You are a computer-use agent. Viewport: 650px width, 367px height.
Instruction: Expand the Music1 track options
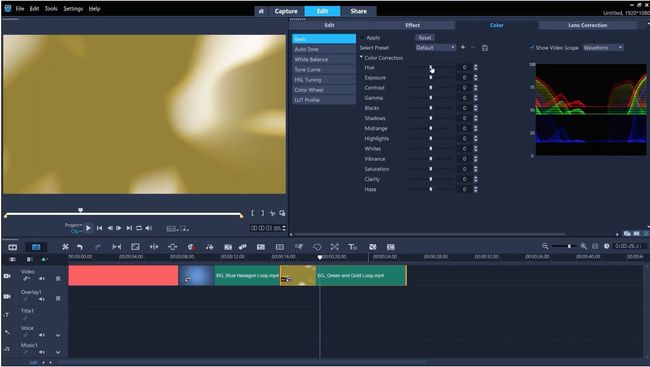[58, 352]
